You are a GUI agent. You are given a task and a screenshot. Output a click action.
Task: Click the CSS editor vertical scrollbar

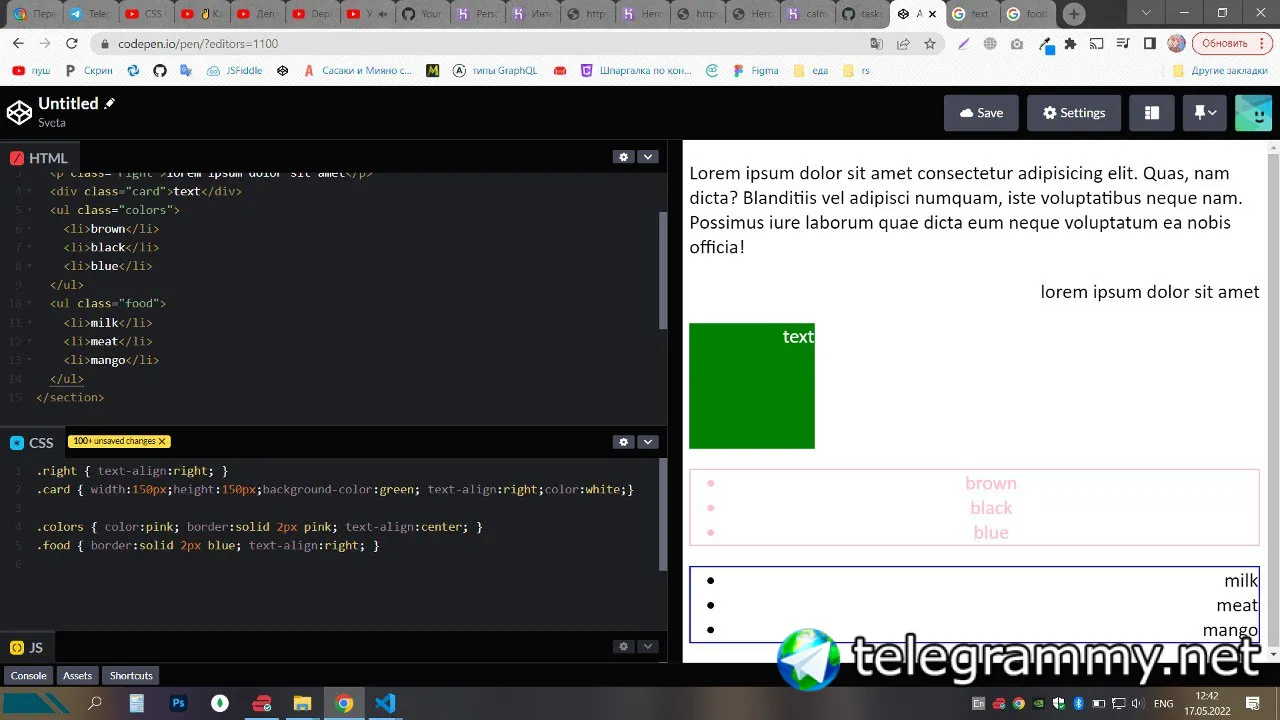[x=663, y=515]
